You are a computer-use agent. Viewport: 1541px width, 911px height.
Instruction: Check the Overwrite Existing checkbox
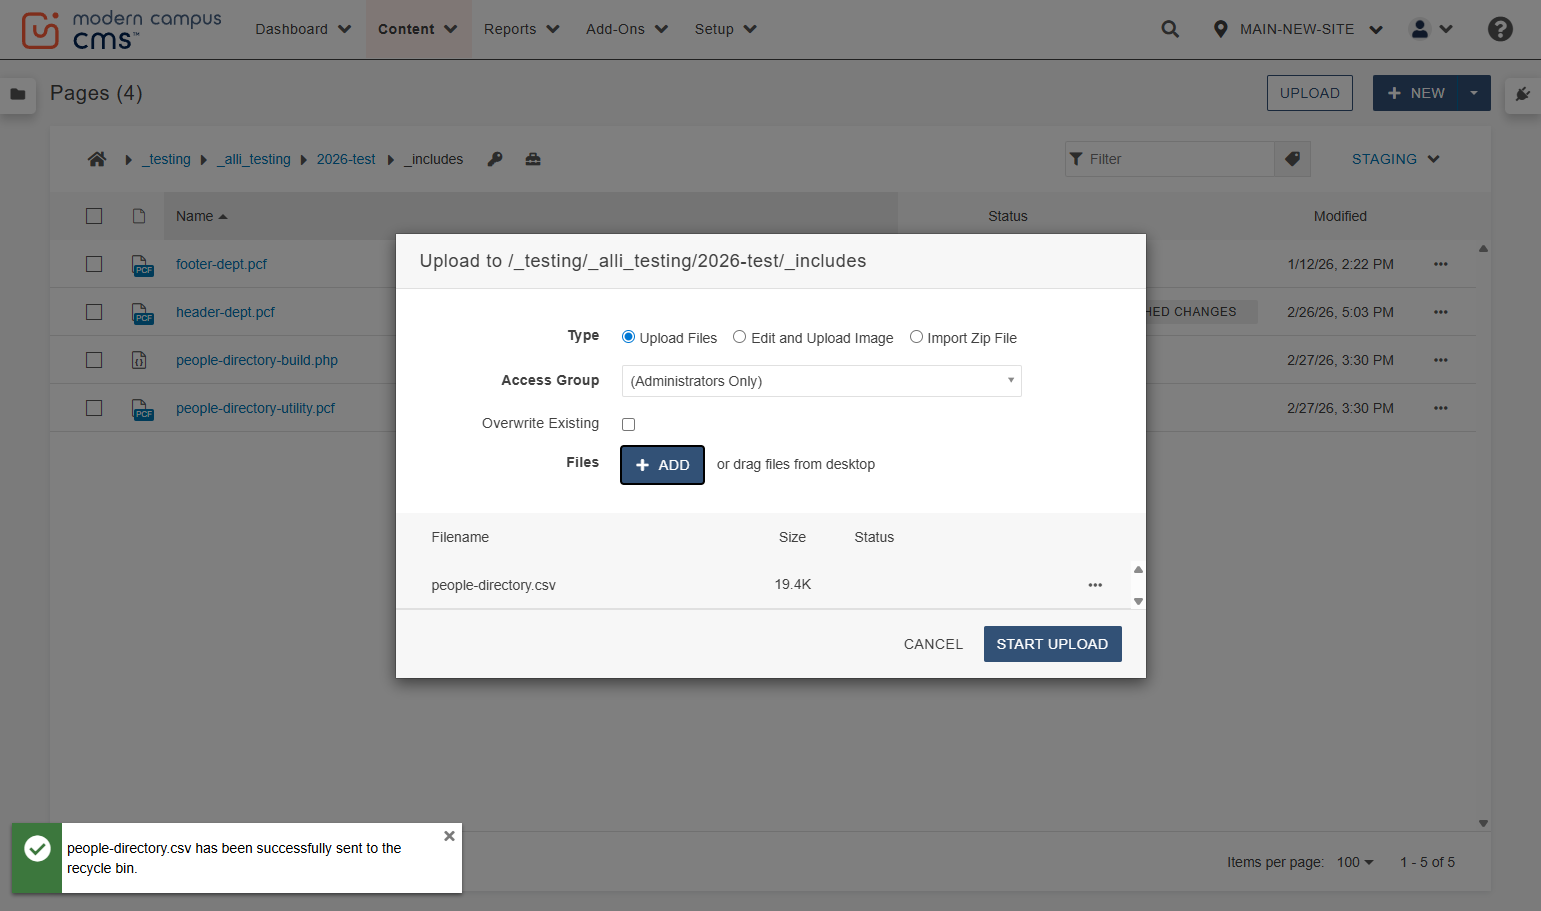(628, 424)
